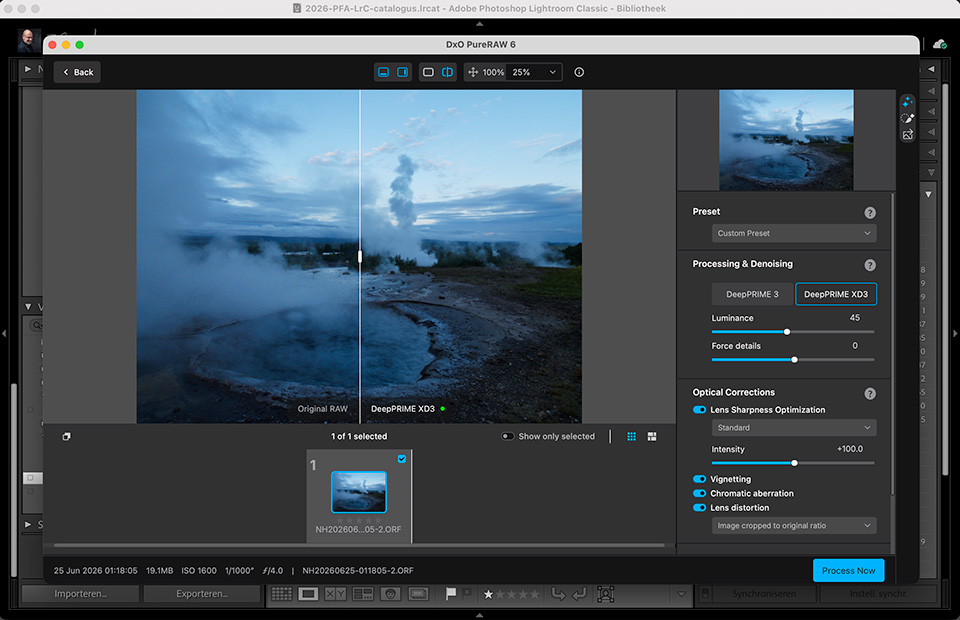This screenshot has height=620, width=960.
Task: Select Lightroom XY compare view icon
Action: tap(335, 594)
